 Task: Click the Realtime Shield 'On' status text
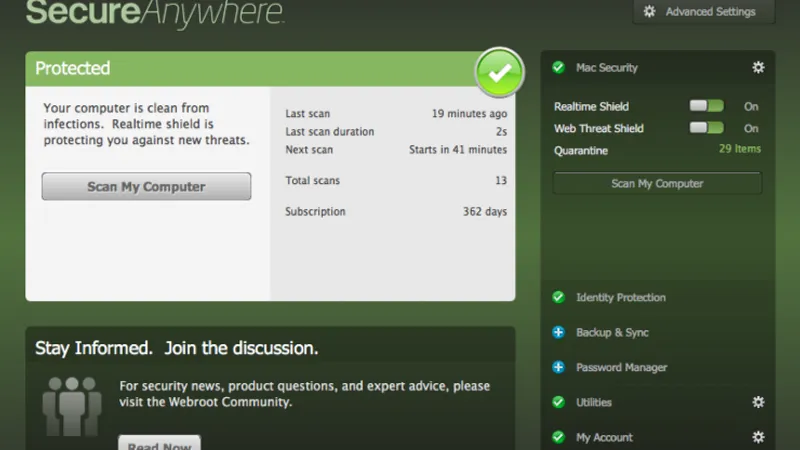751,107
